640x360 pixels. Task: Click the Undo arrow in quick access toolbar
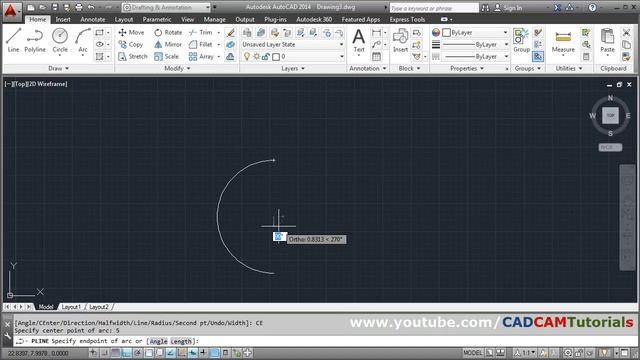(x=91, y=7)
